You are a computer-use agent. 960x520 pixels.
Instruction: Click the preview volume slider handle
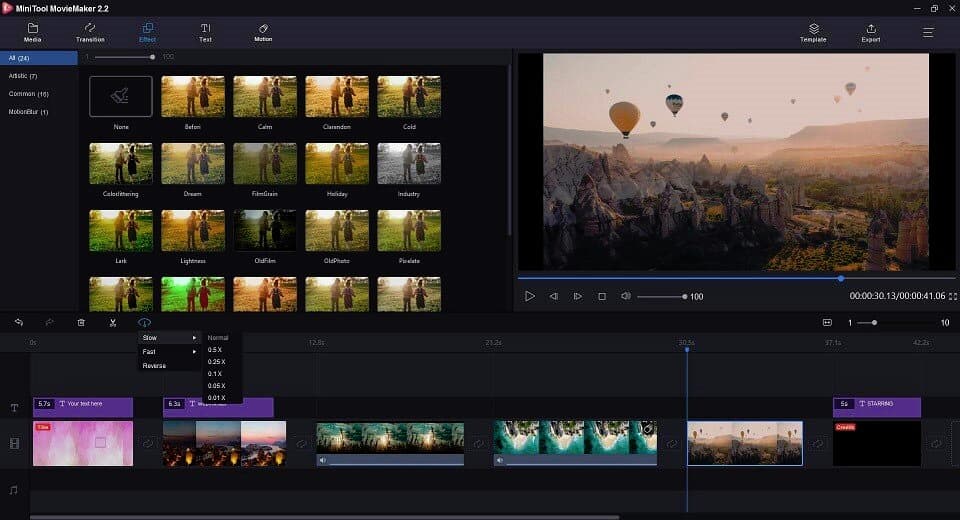click(684, 296)
